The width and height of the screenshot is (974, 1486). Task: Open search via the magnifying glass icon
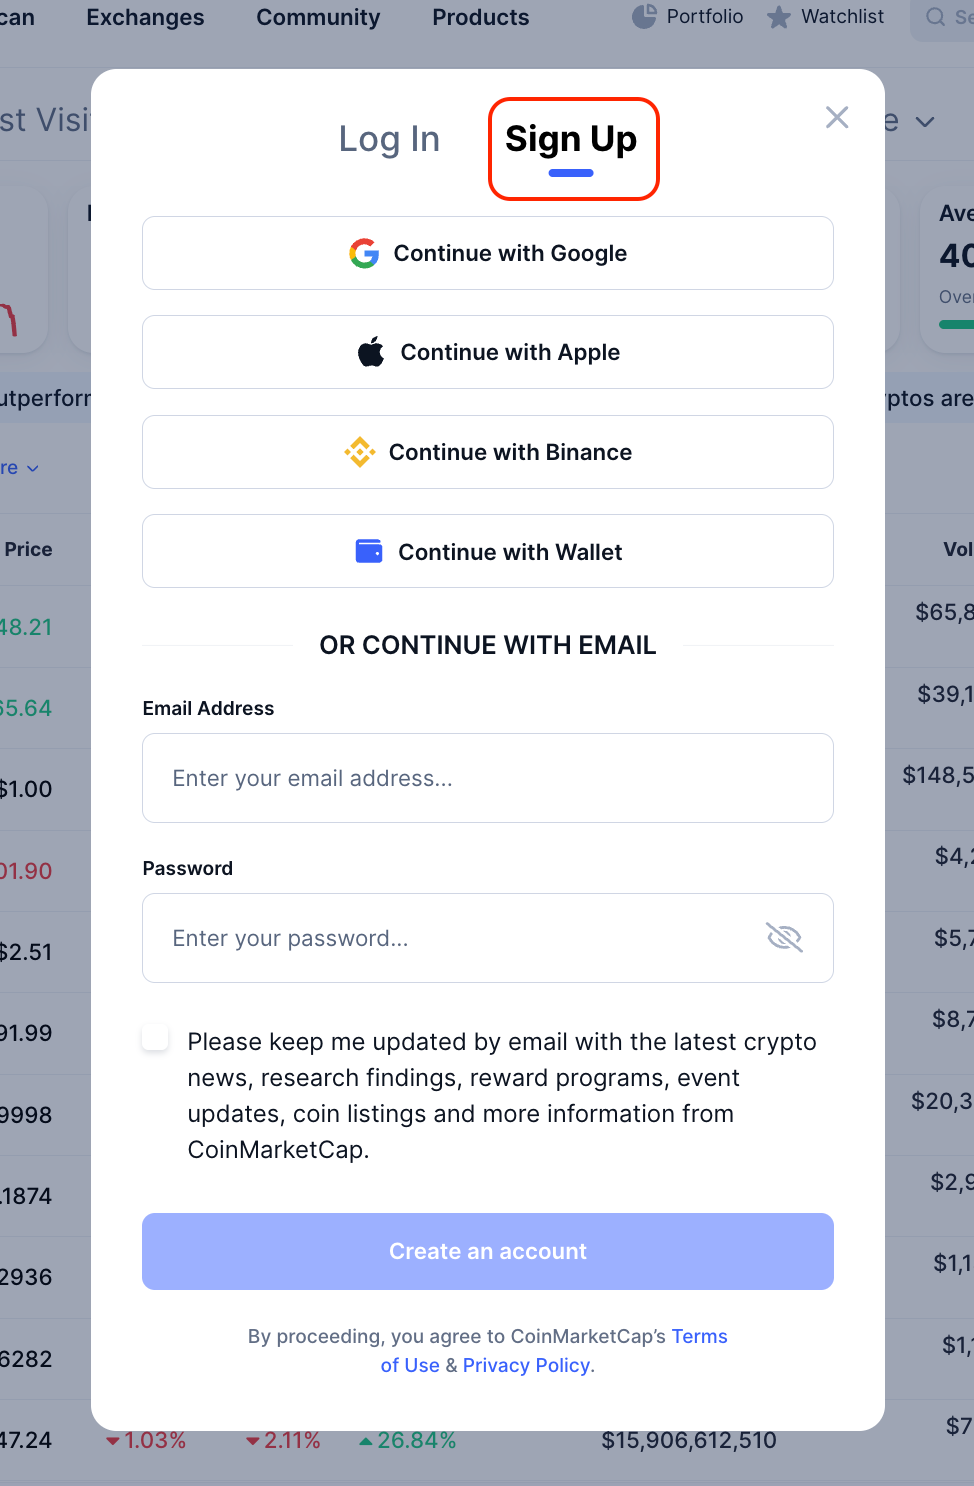pos(934,16)
